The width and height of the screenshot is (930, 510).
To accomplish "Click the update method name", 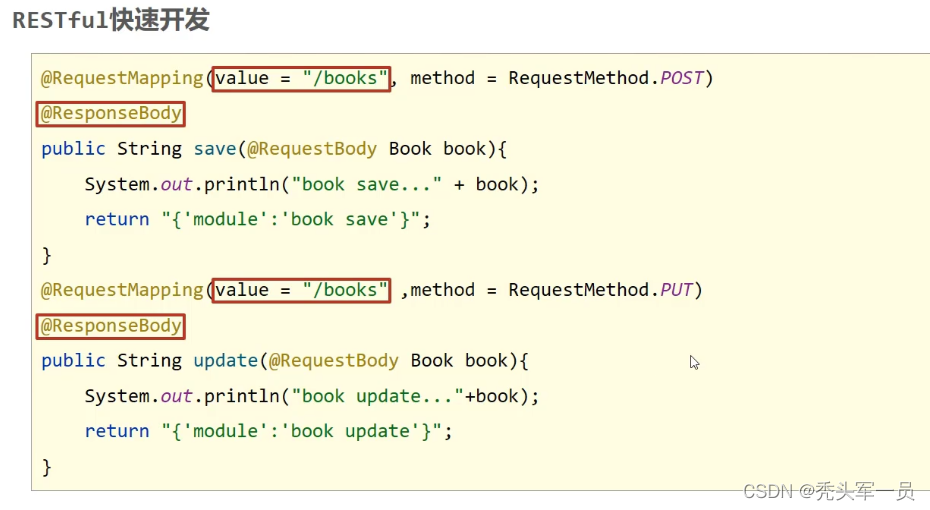I will 225,361.
